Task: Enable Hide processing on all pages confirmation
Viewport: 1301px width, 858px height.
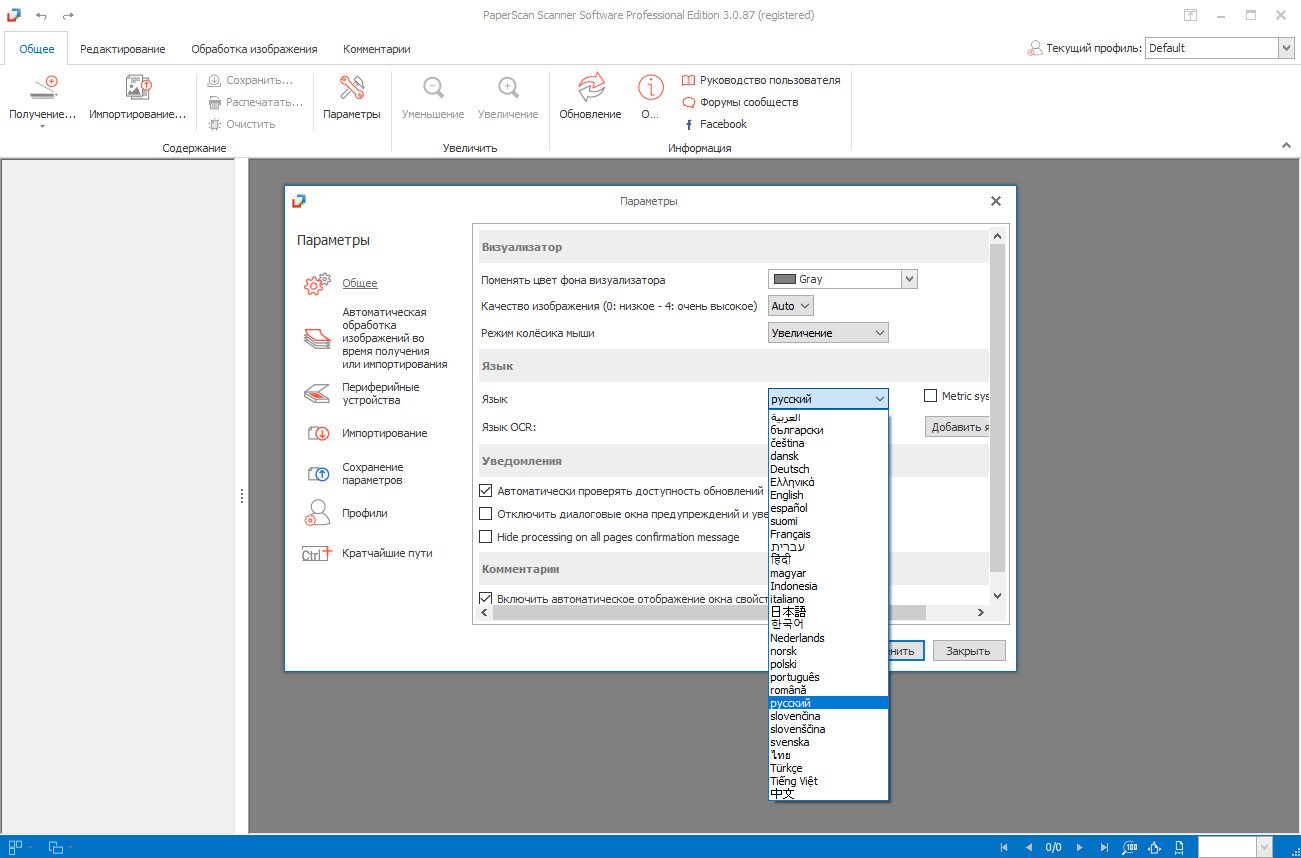Action: 486,537
